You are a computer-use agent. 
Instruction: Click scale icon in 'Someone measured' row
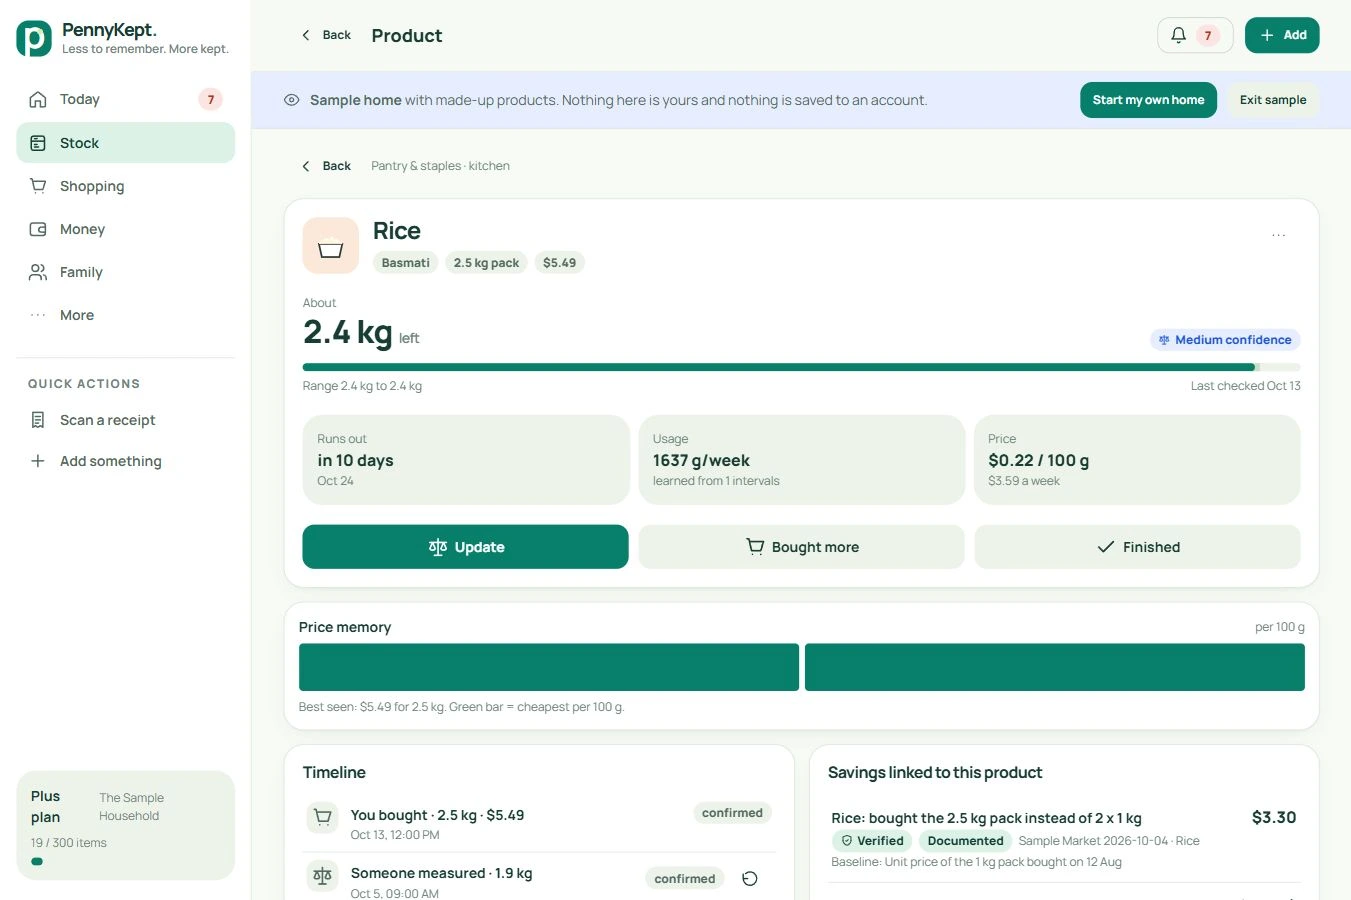tap(323, 876)
